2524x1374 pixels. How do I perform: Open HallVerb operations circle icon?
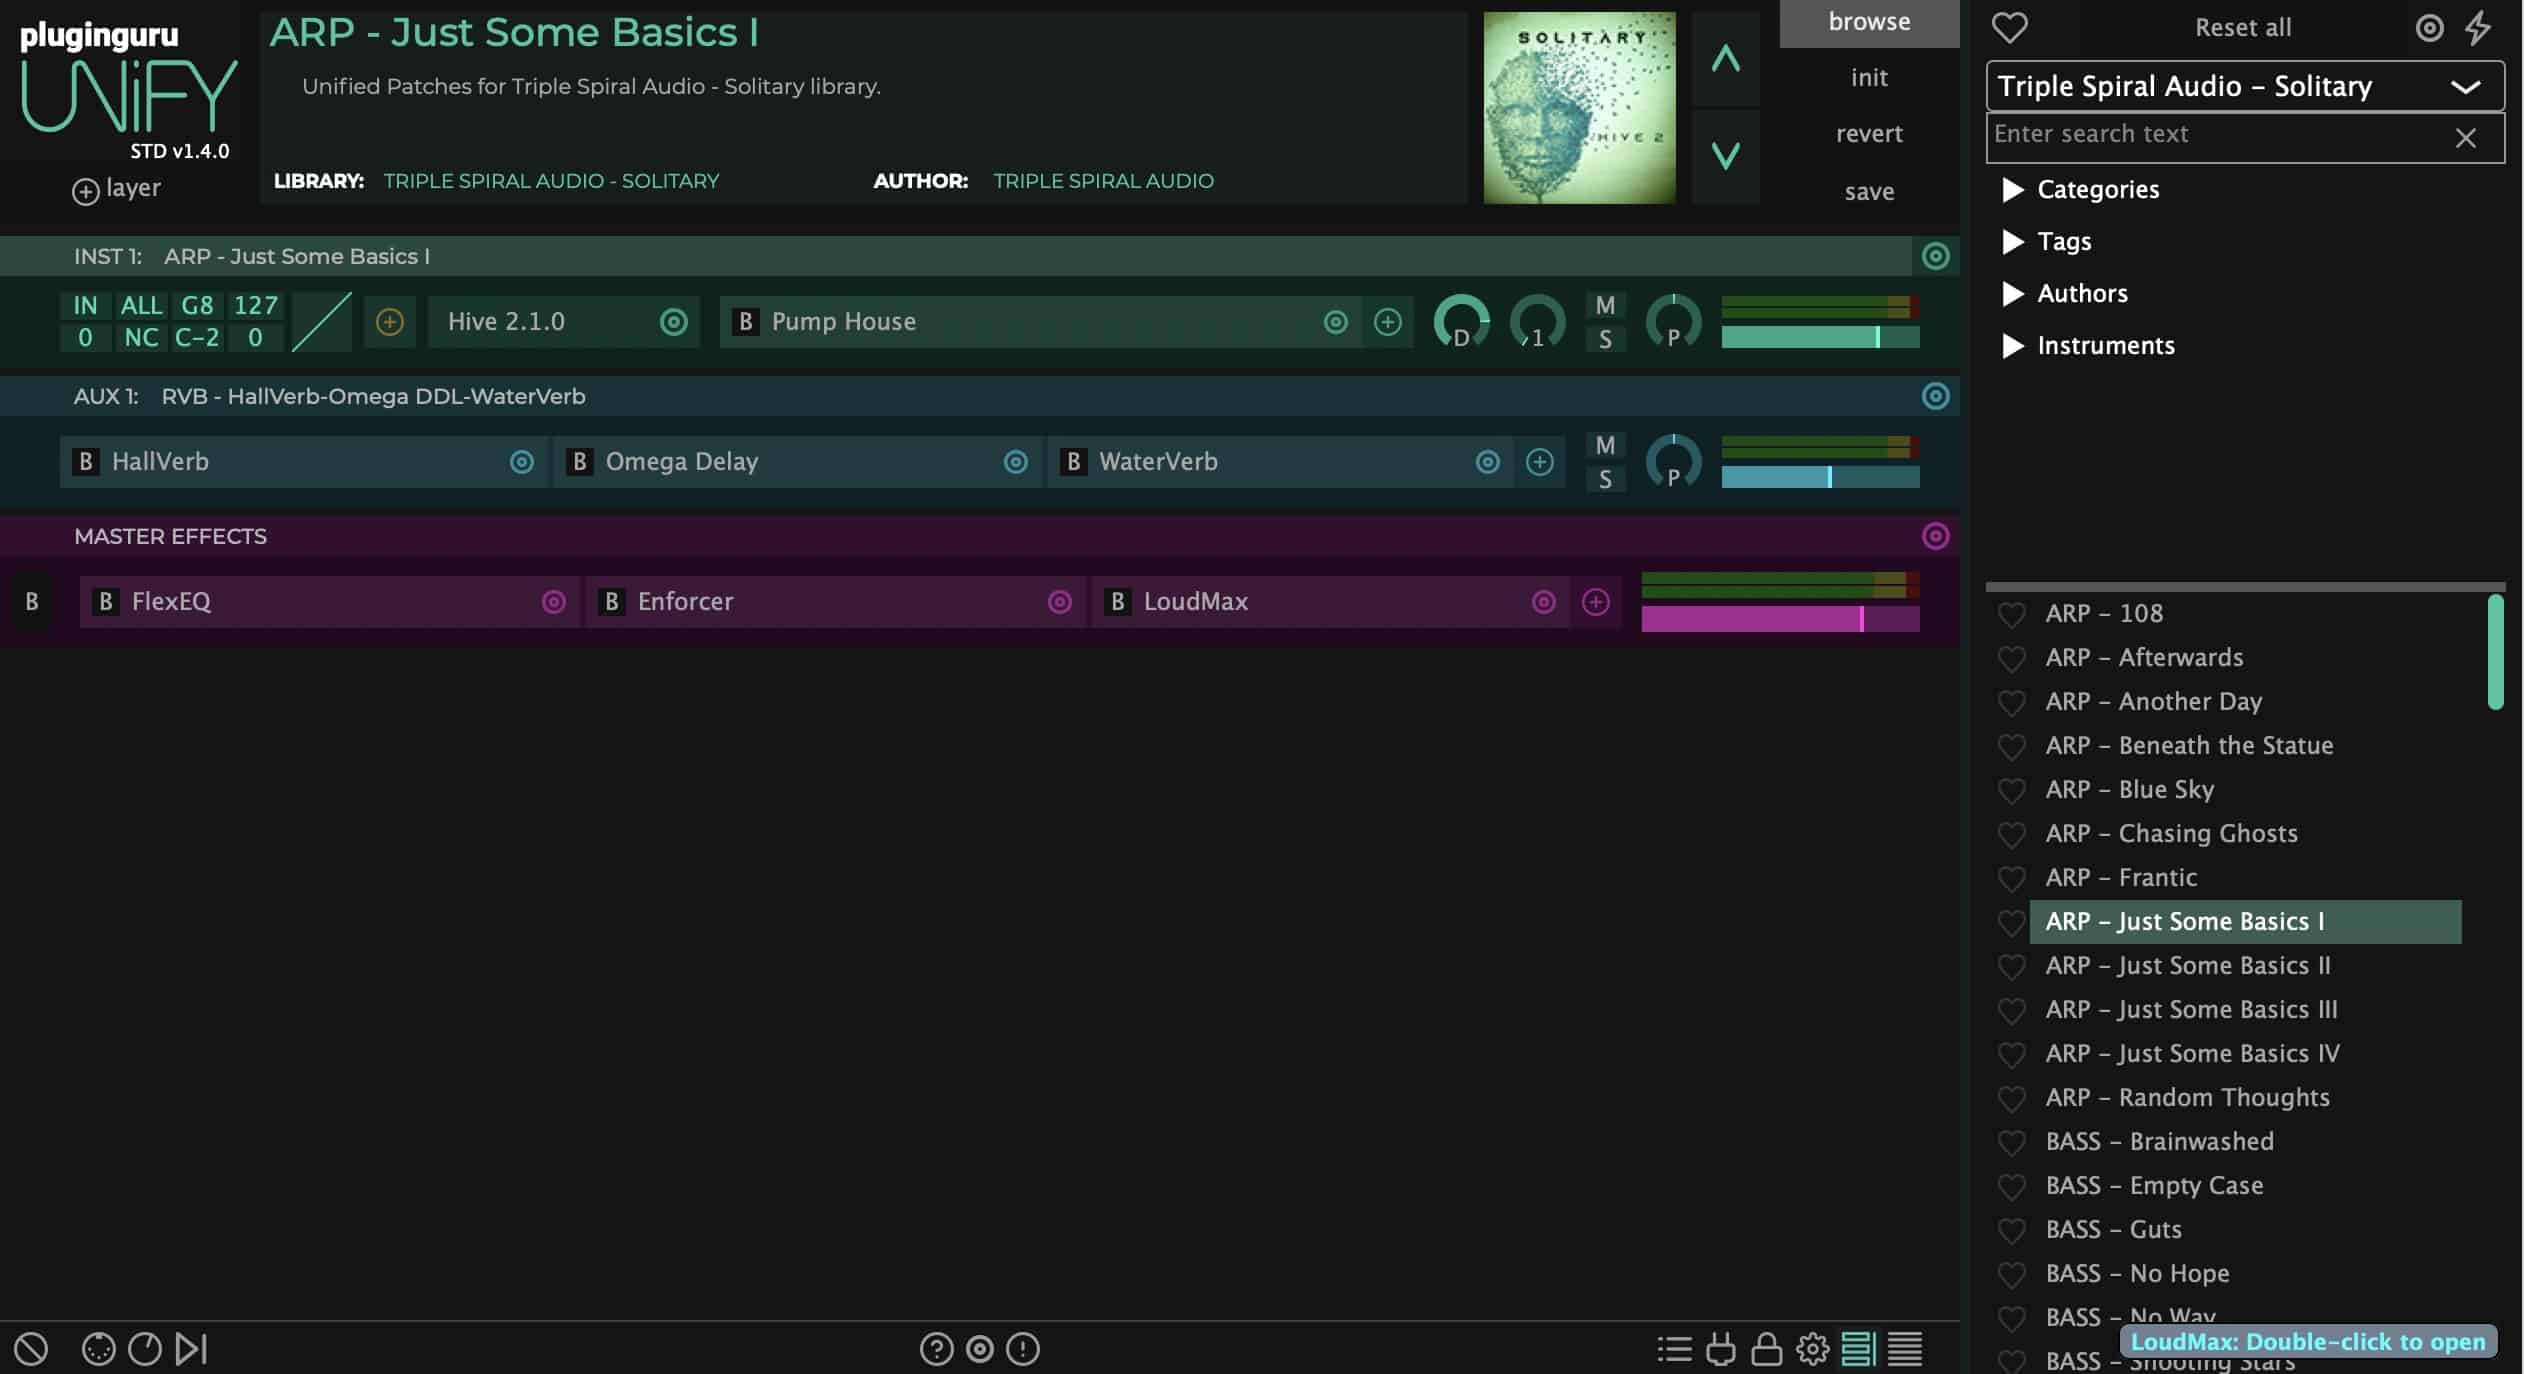tap(521, 462)
